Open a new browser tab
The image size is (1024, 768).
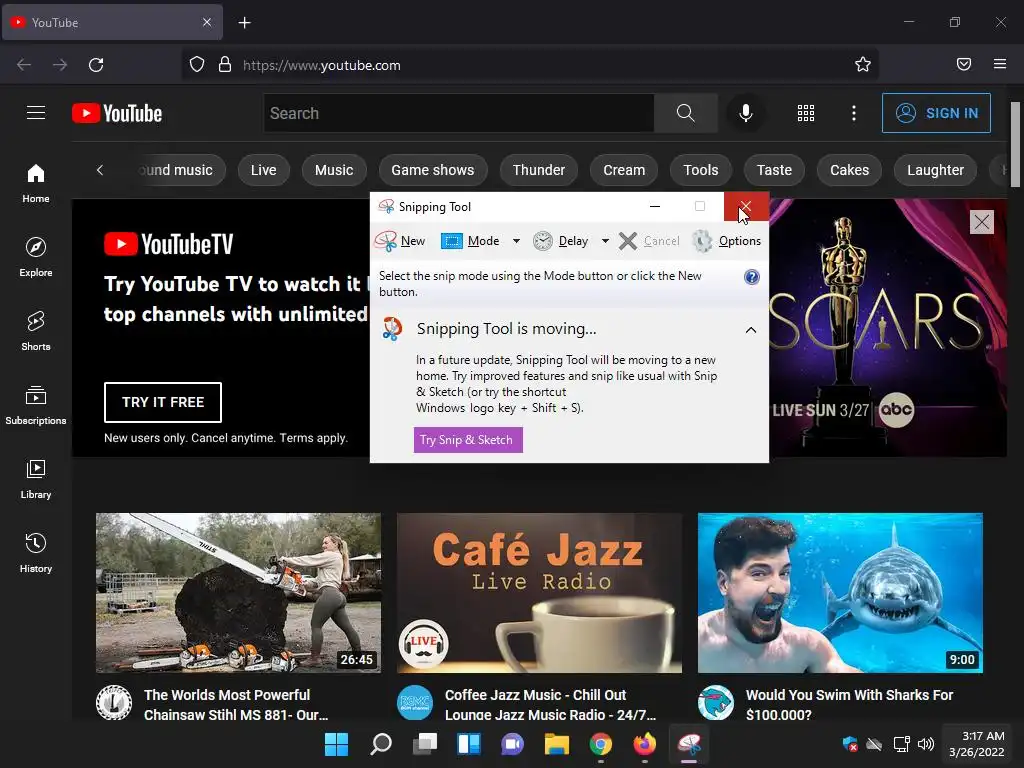pos(244,23)
